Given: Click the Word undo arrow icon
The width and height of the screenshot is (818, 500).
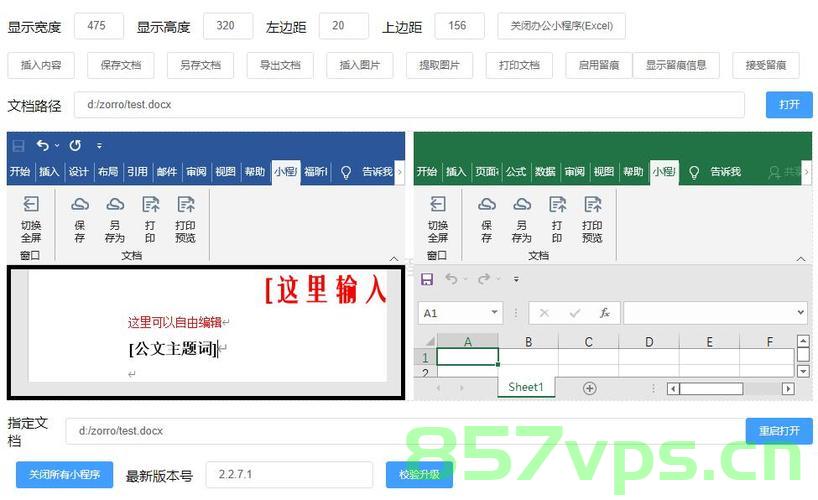Looking at the screenshot, I should click(x=43, y=146).
